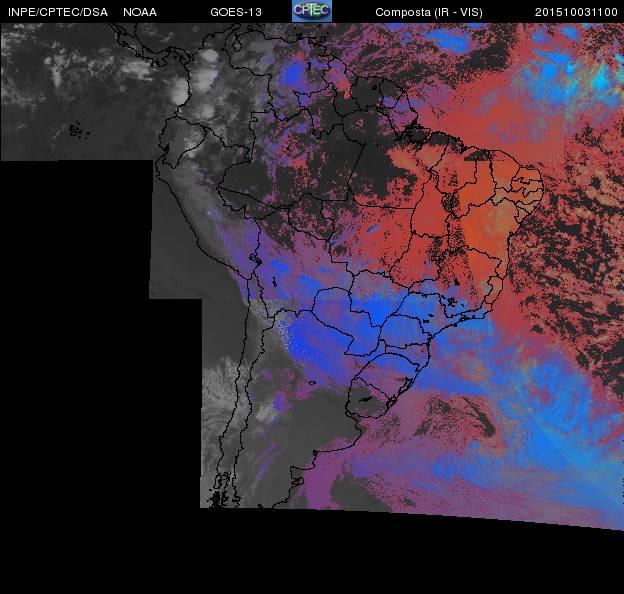
Task: Click the NOAA label in the header
Action: (x=140, y=12)
